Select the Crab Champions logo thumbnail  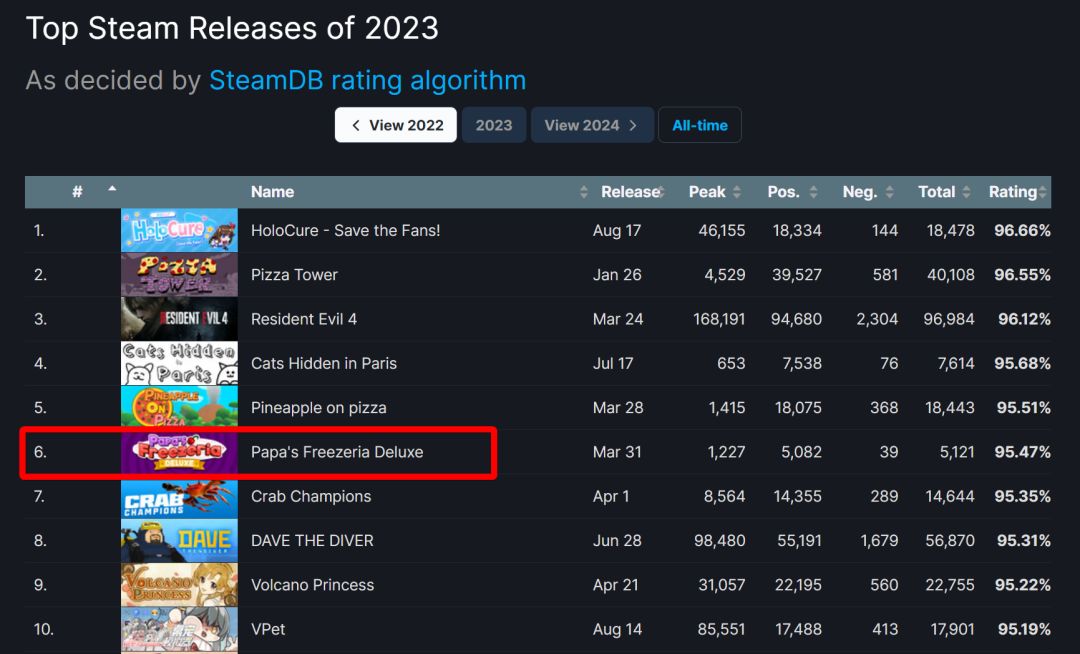(179, 497)
